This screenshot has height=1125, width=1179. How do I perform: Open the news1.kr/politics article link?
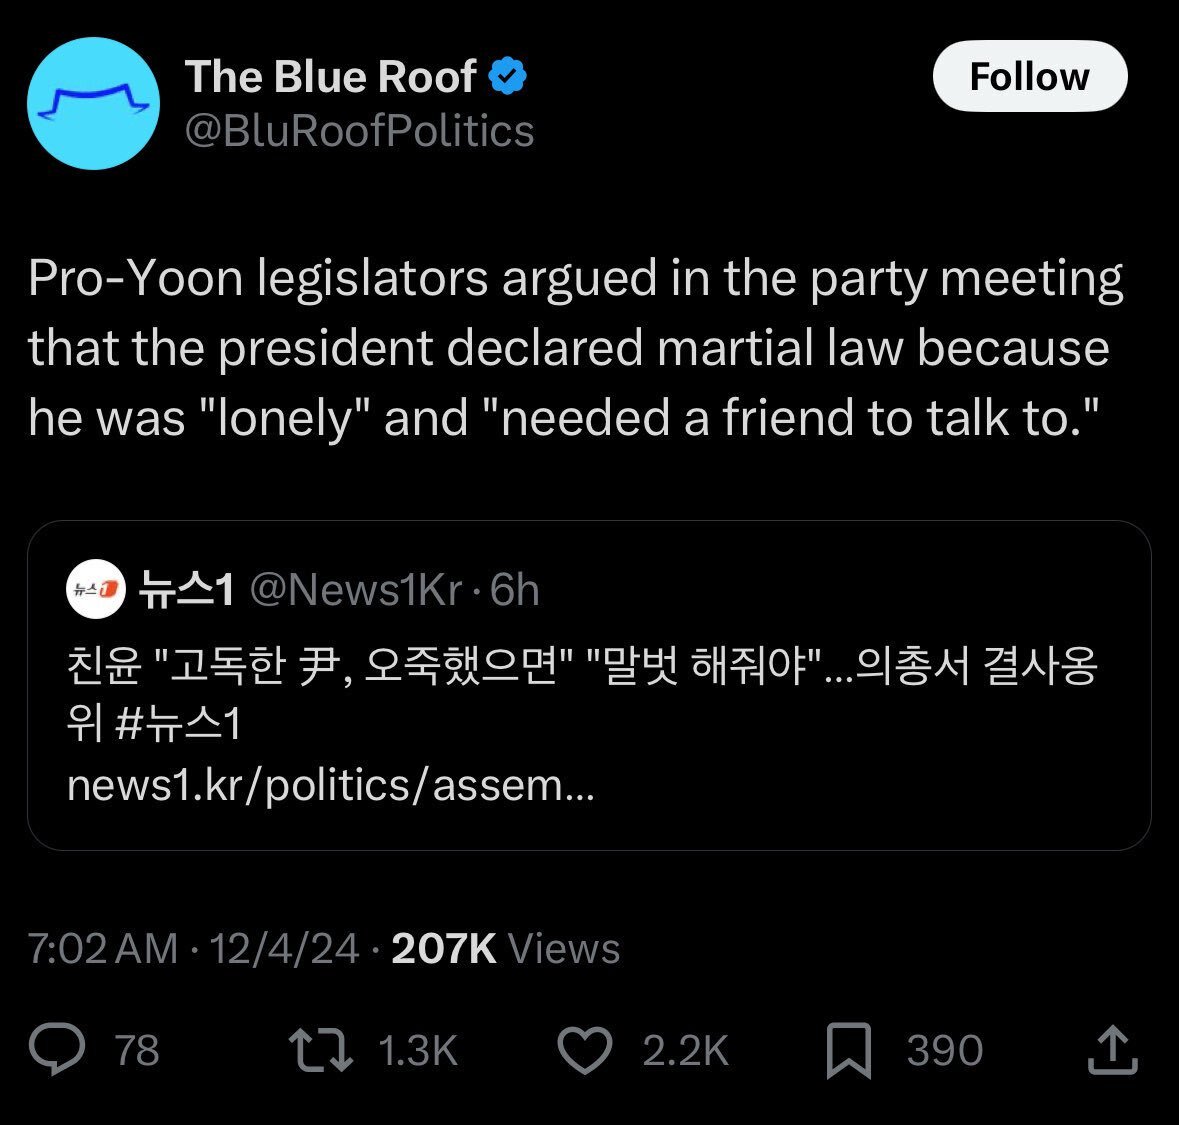pyautogui.click(x=330, y=786)
